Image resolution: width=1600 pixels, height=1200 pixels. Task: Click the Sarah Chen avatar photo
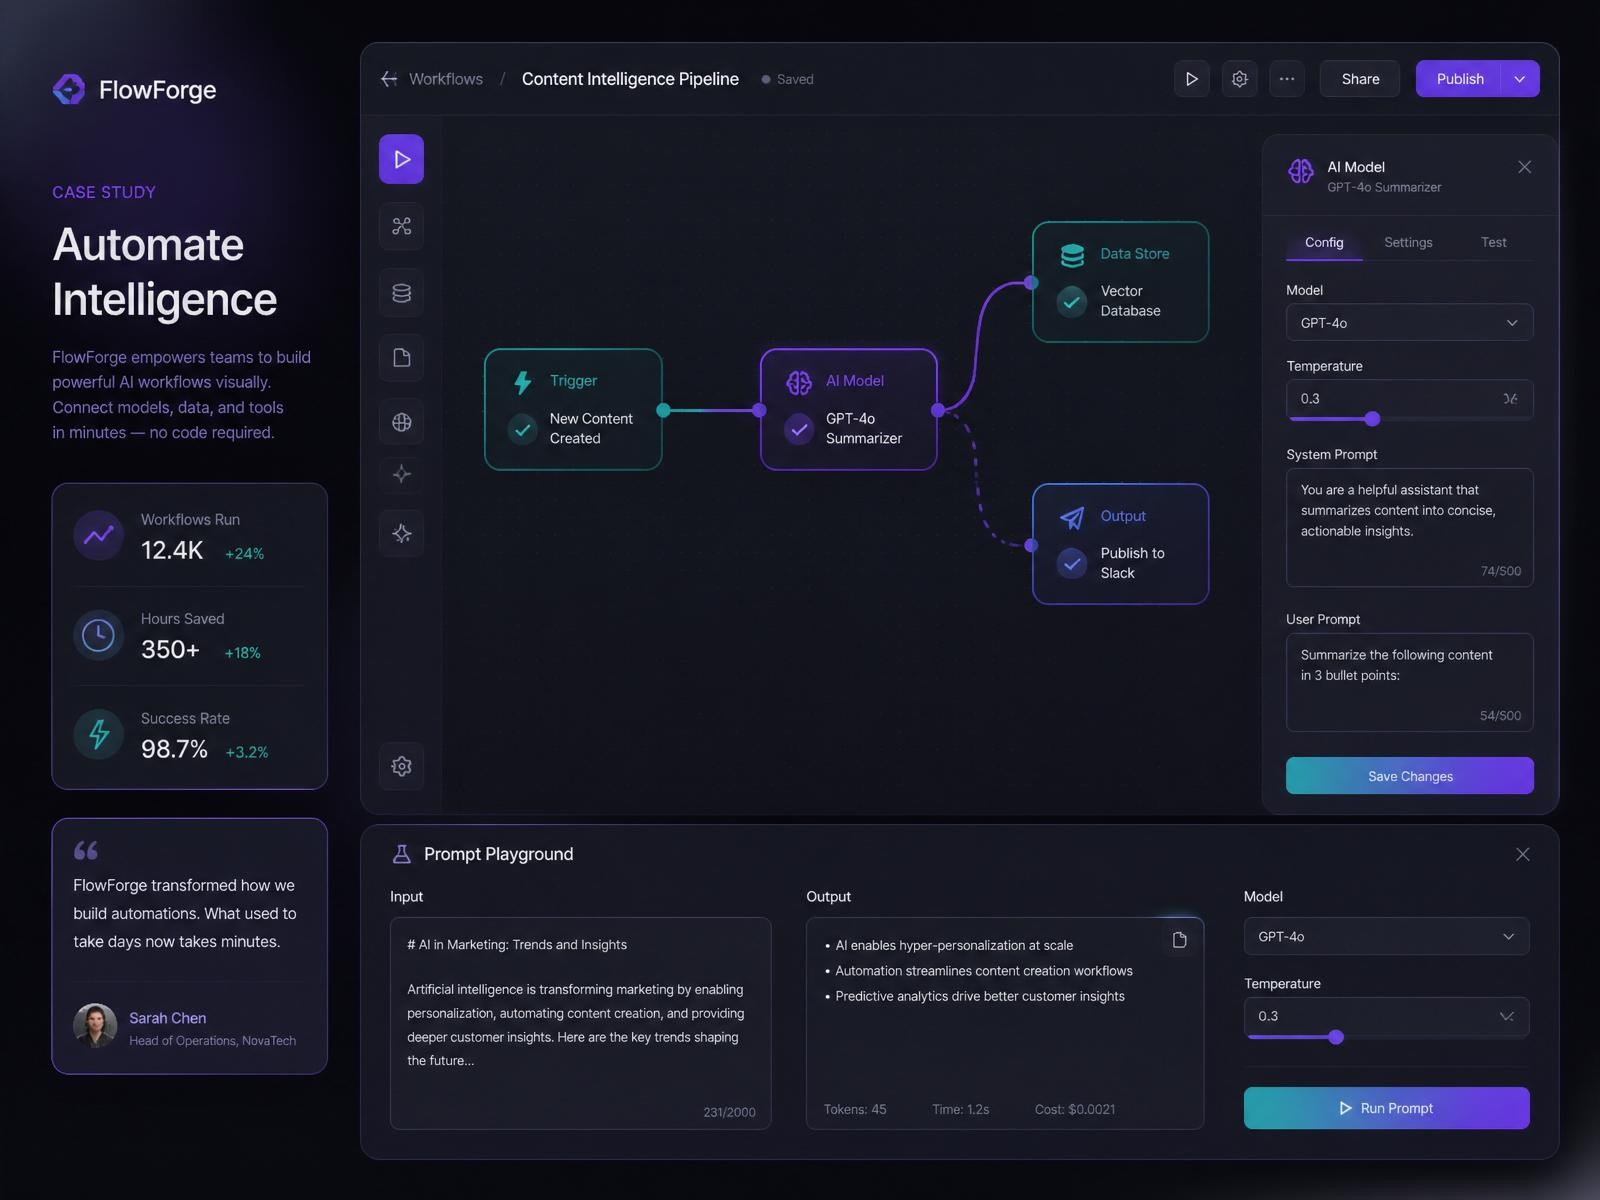point(95,1025)
